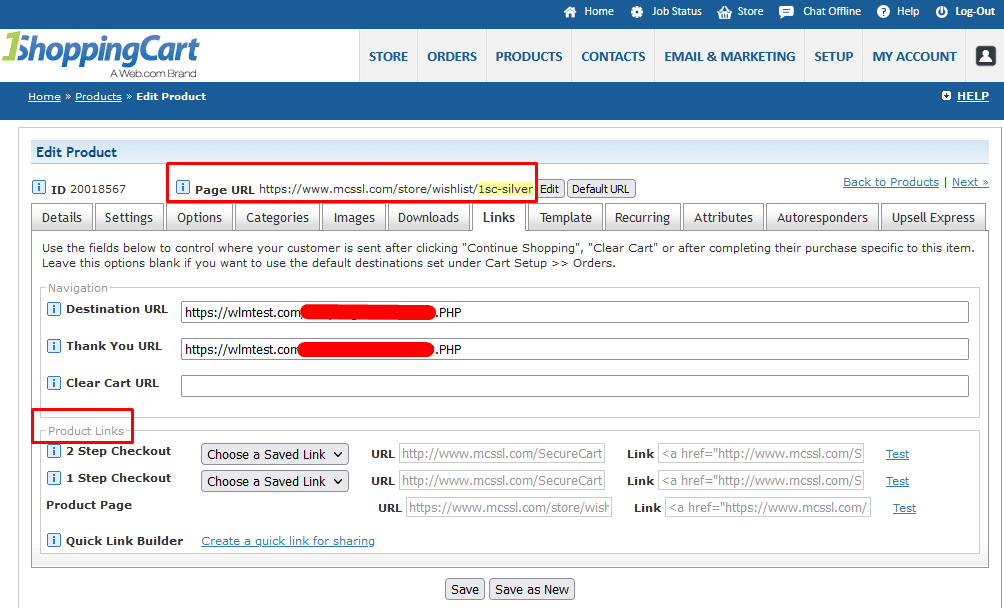Click Create a quick link for sharing
This screenshot has height=608, width=1004.
[x=288, y=541]
